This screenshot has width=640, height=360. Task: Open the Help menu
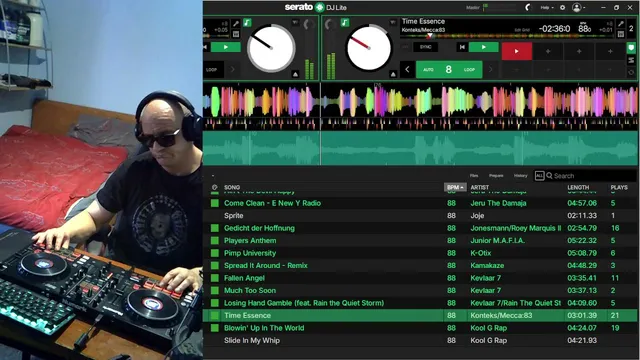(x=547, y=7)
